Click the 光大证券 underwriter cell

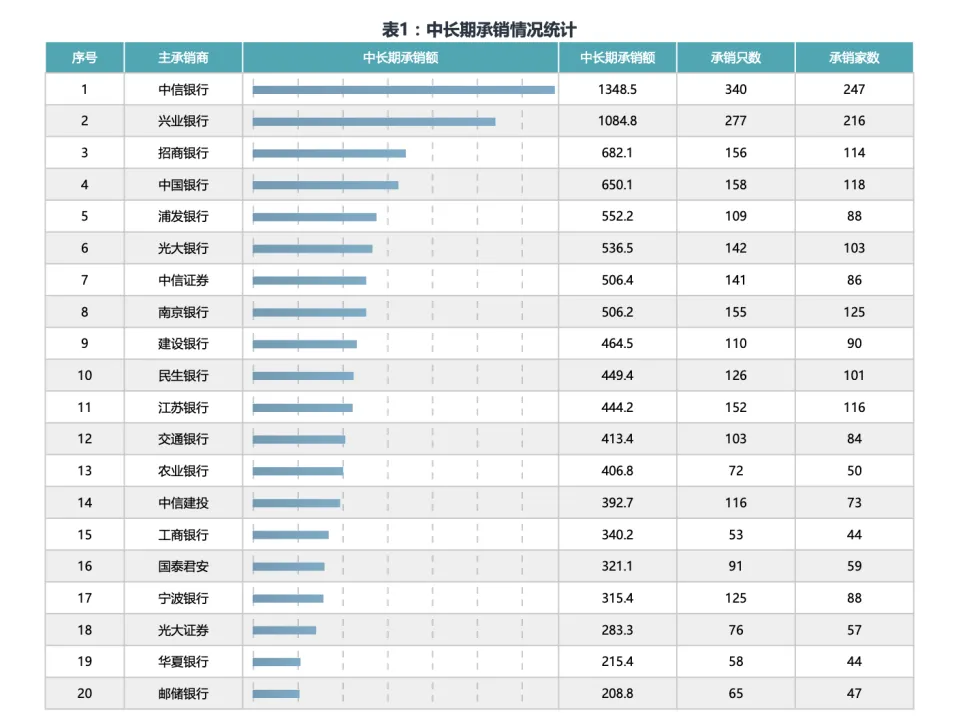point(183,630)
